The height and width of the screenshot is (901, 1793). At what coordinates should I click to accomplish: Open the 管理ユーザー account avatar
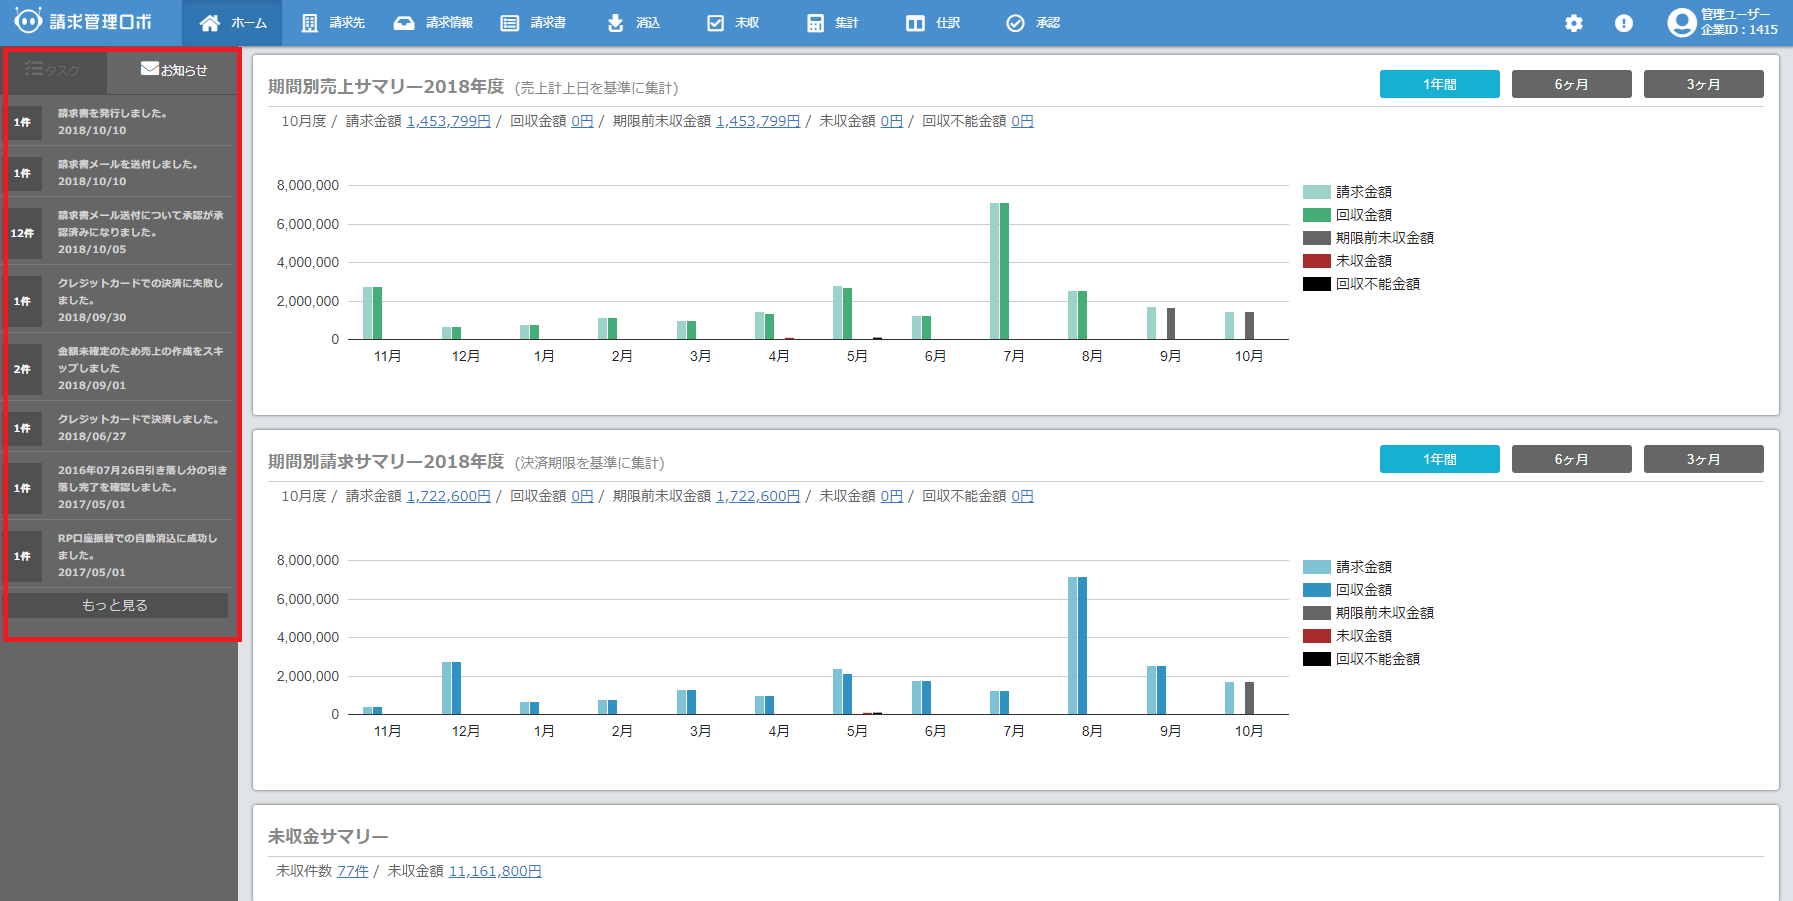coord(1682,22)
